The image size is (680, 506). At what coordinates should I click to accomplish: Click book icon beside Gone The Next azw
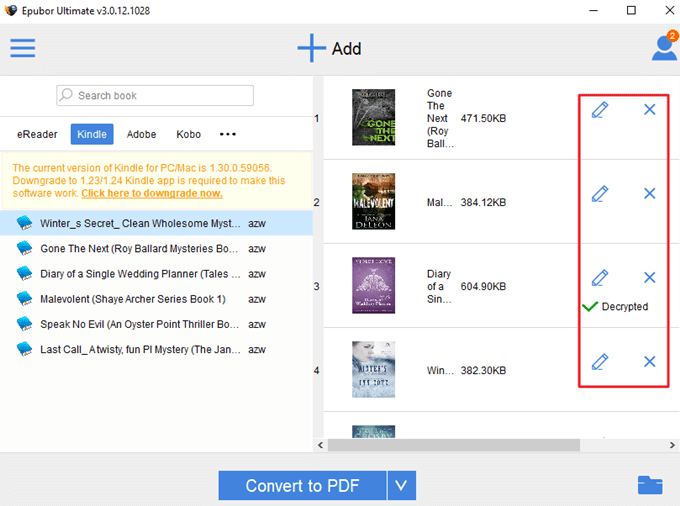click(x=24, y=248)
